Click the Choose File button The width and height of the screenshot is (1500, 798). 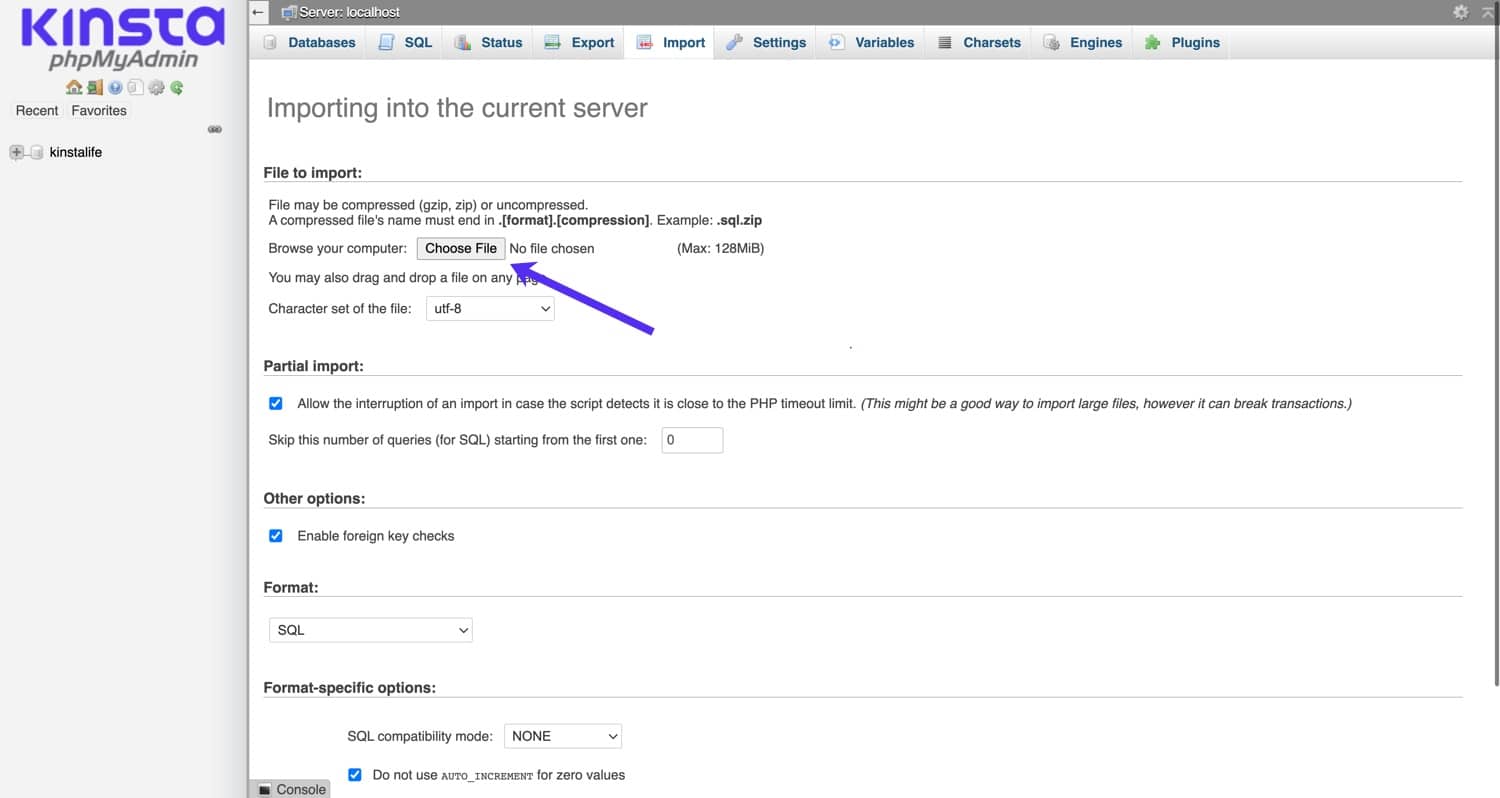coord(460,248)
